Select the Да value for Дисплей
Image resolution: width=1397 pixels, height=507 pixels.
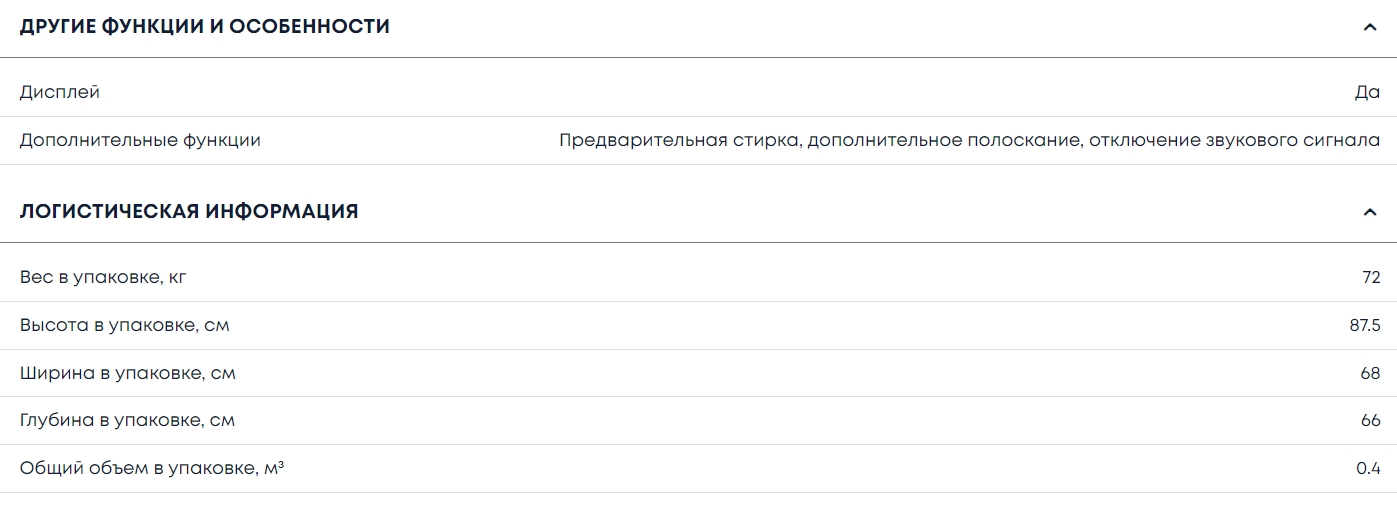tap(1367, 92)
